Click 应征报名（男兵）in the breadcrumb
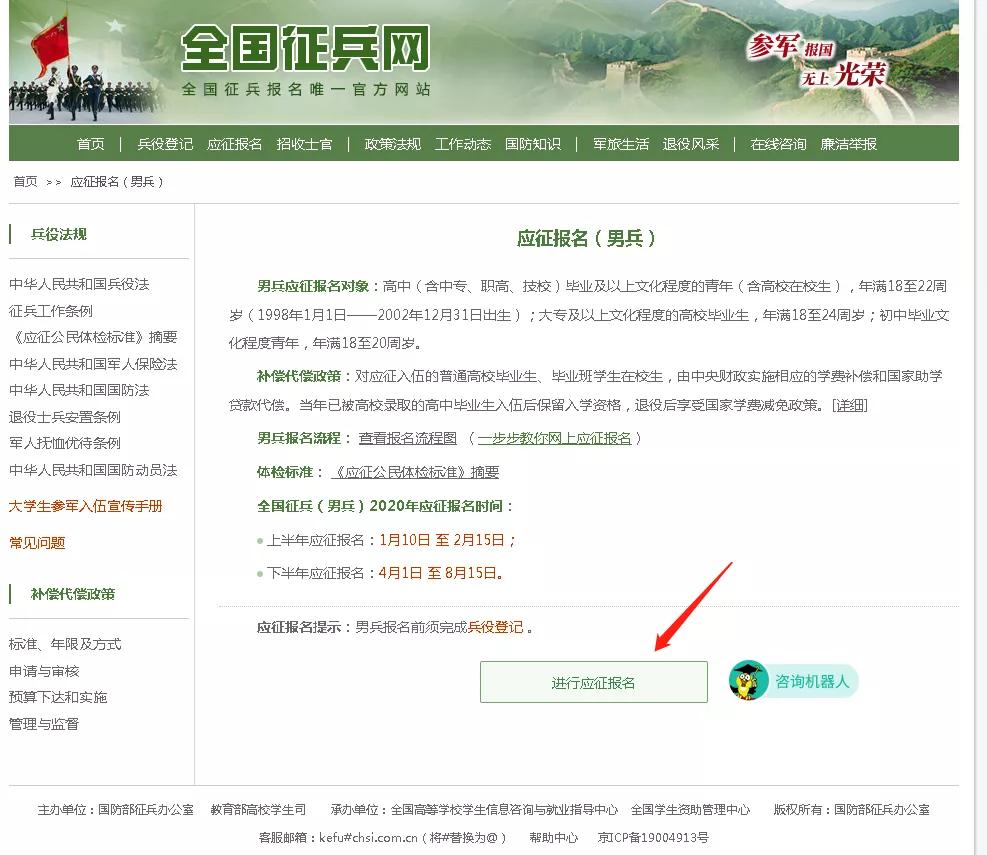Screen dimensions: 987x855 pyautogui.click(x=116, y=182)
